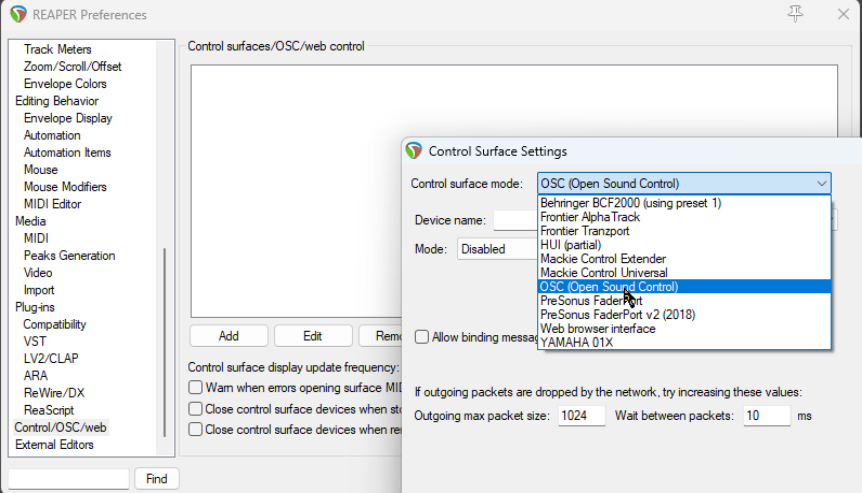
Task: View ReaScript preferences page
Action: (x=48, y=410)
